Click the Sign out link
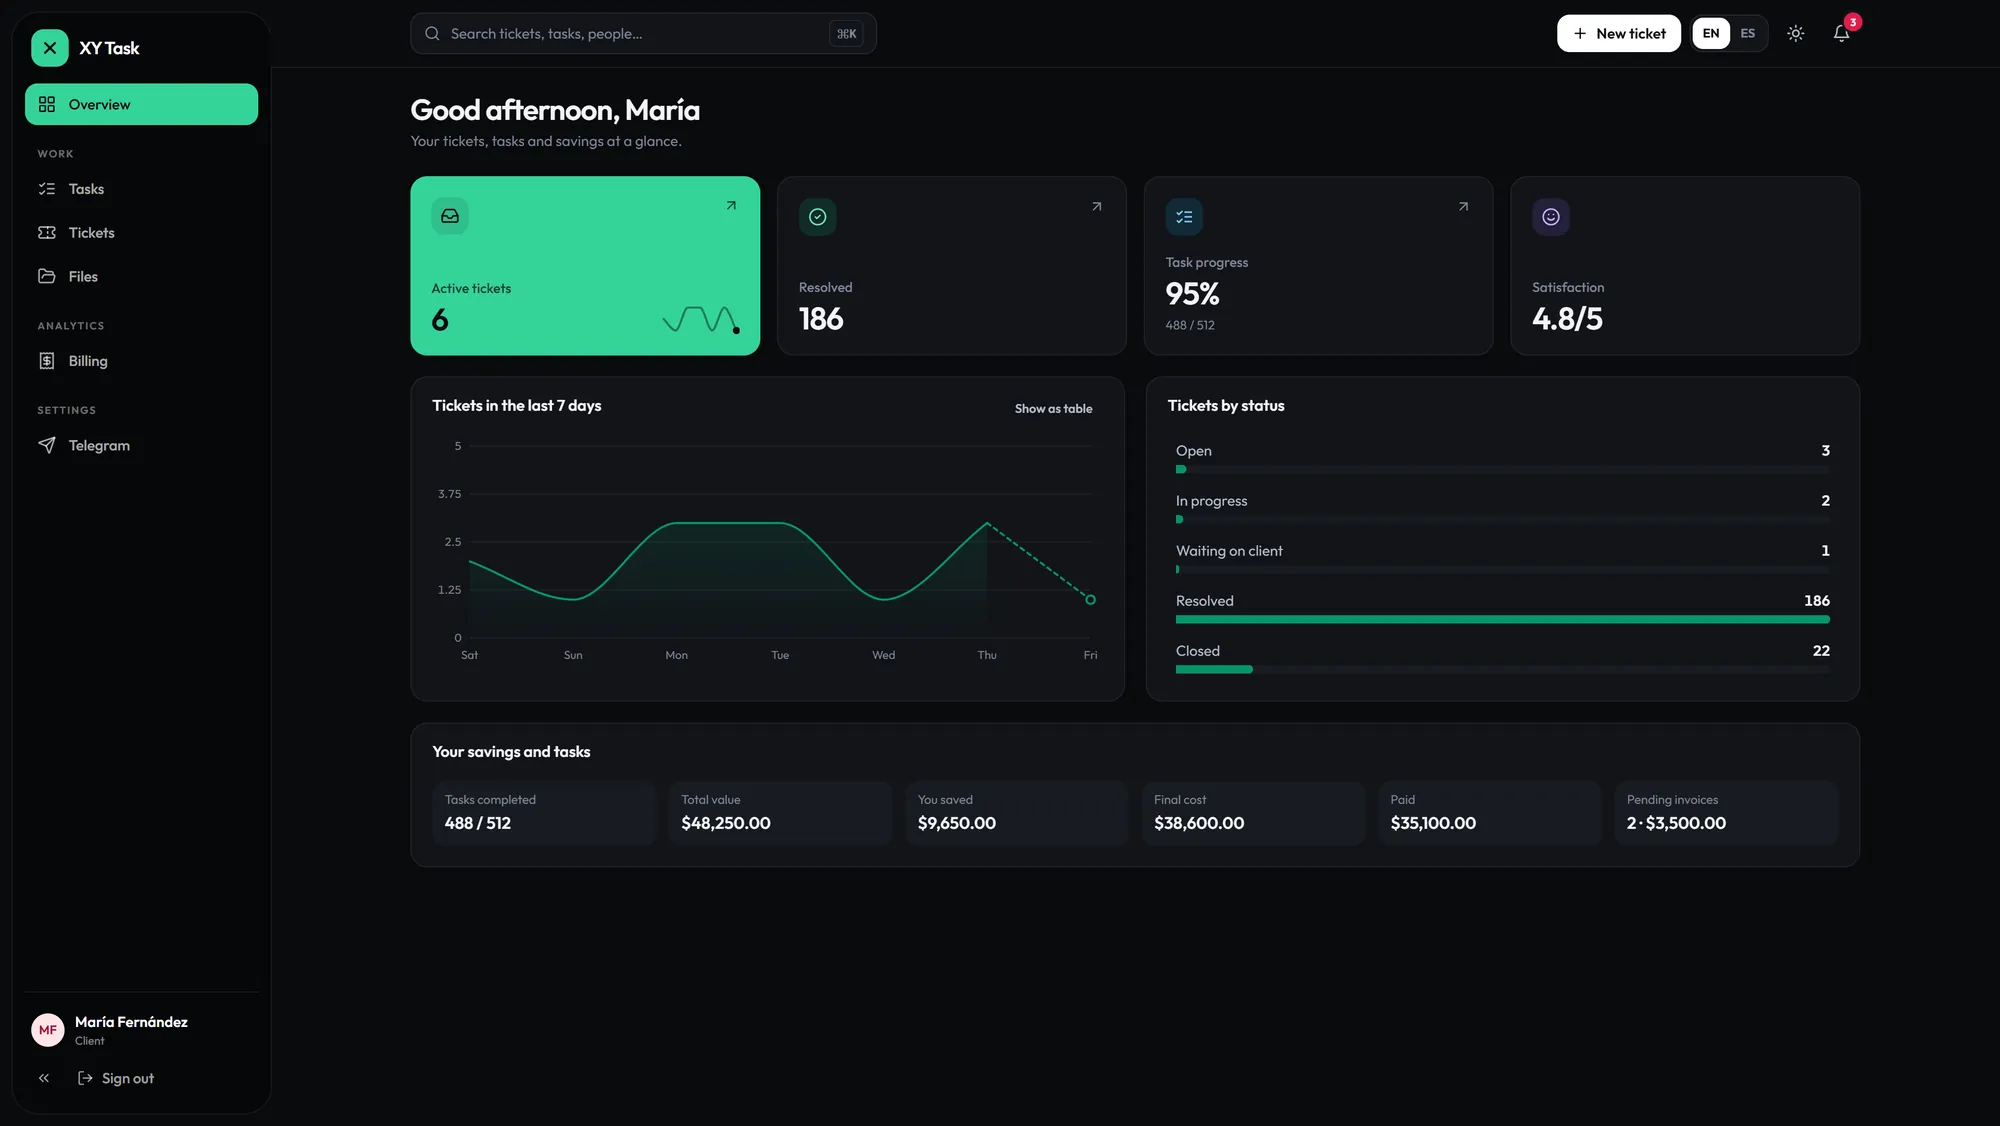Image resolution: width=2000 pixels, height=1126 pixels. (116, 1078)
